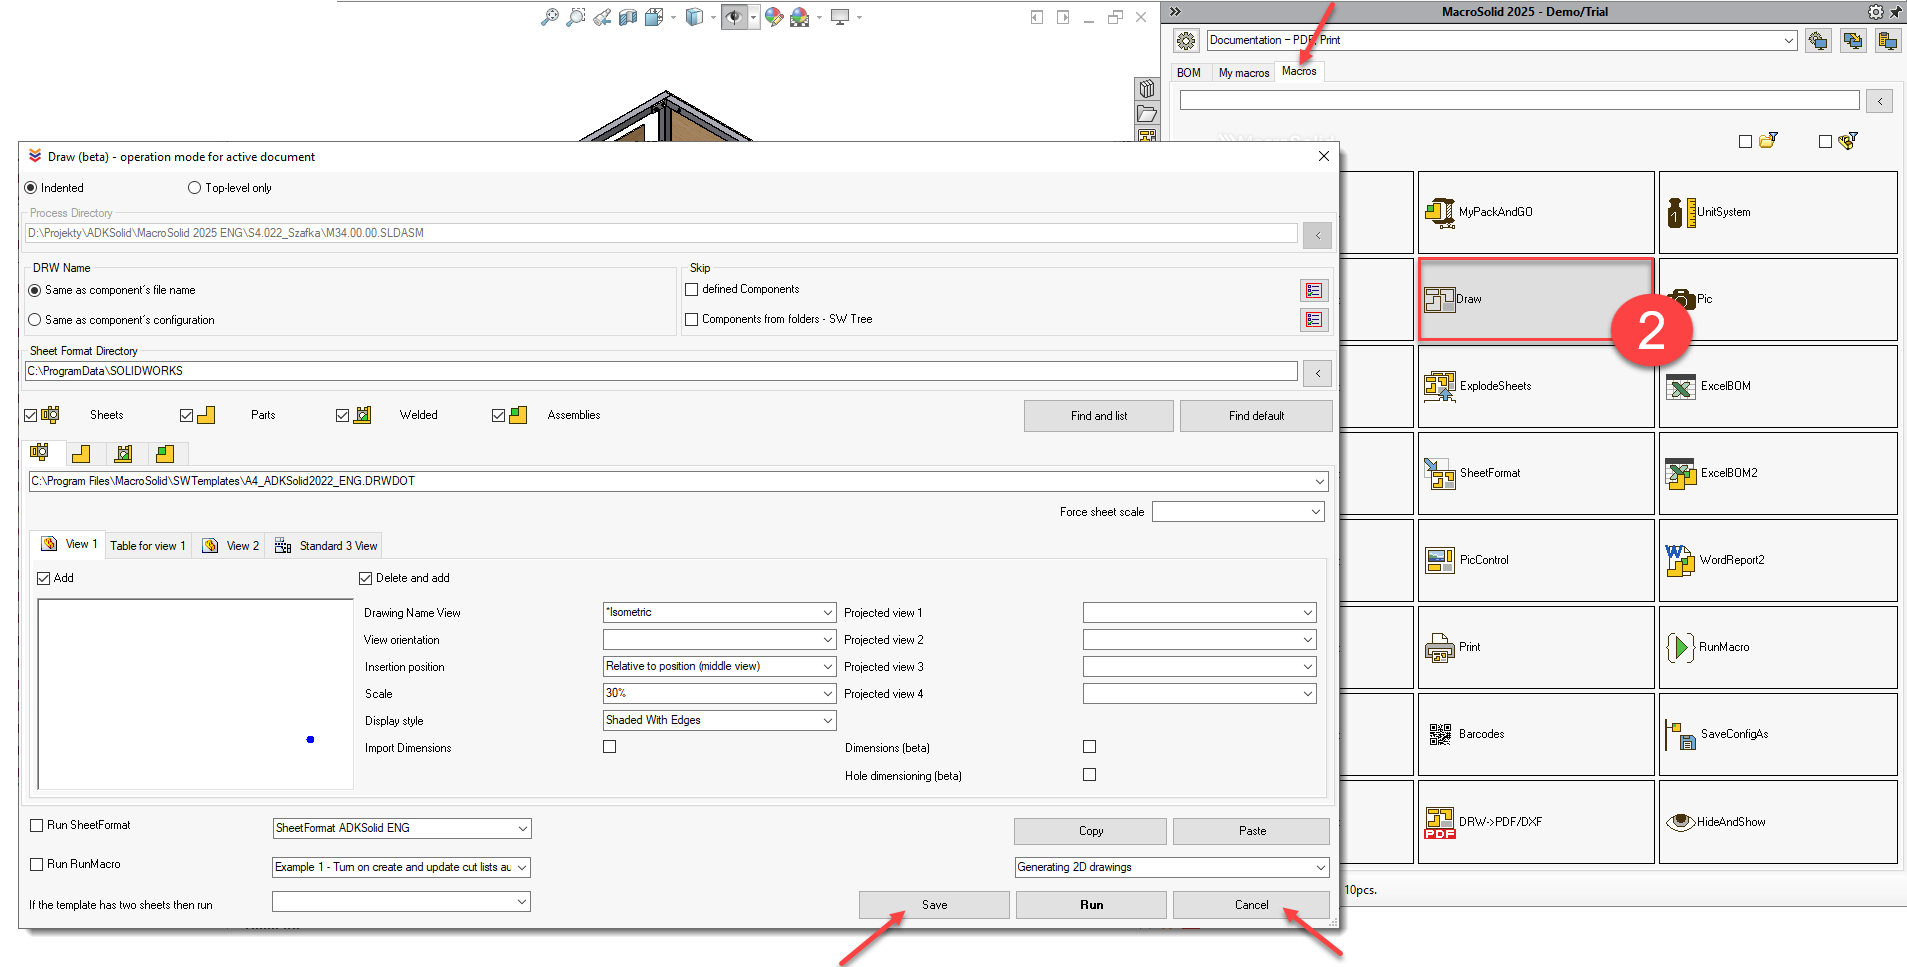Toggle the Hide/Show Items eye icon
Screen dimensions: 1907x967
[734, 17]
